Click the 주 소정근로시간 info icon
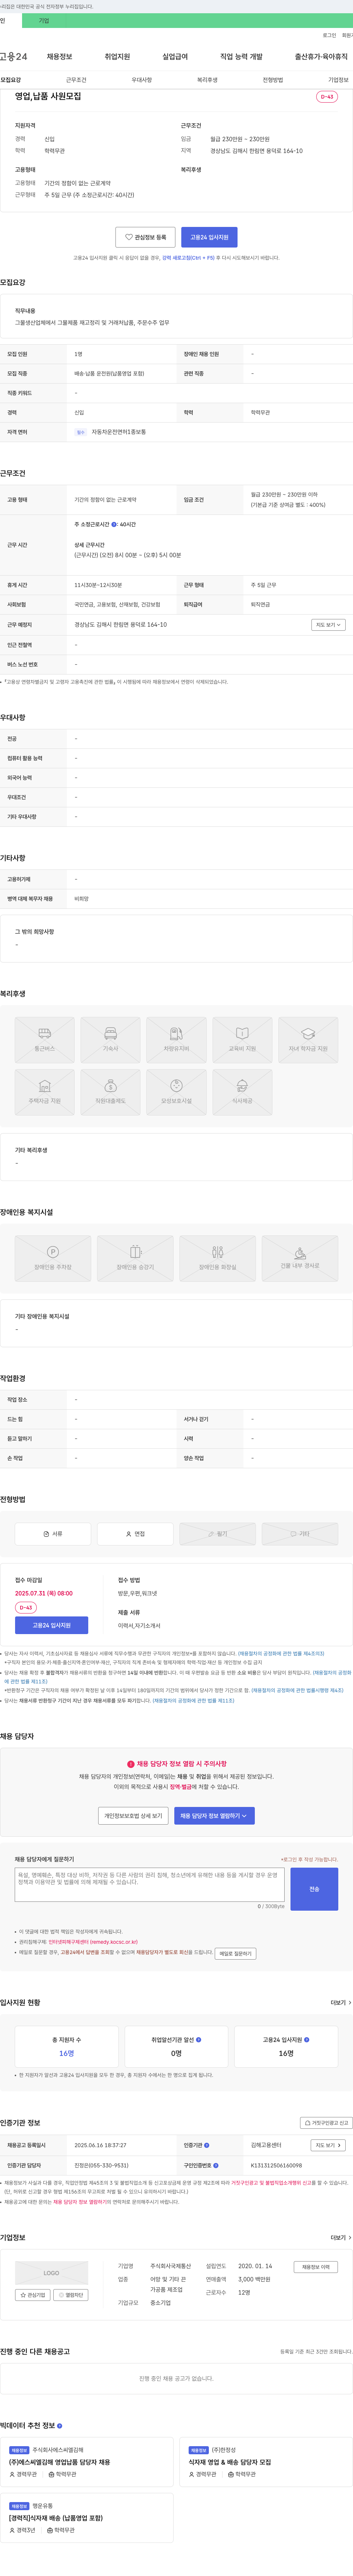 pyautogui.click(x=114, y=524)
